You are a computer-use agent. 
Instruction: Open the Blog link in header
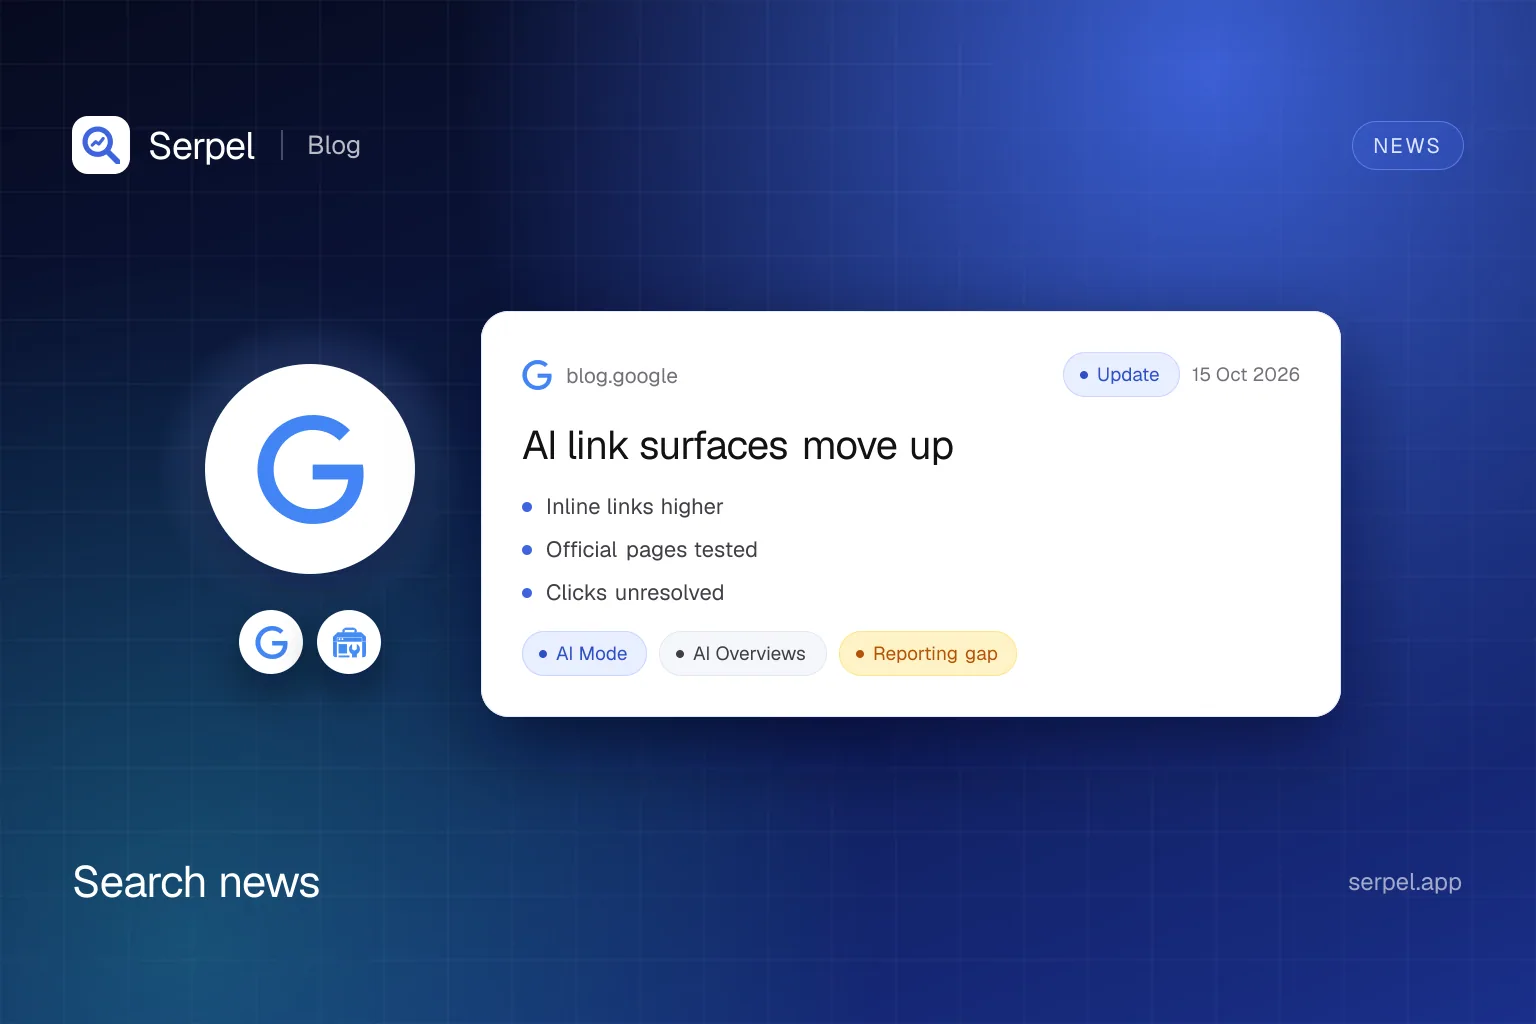(x=334, y=145)
